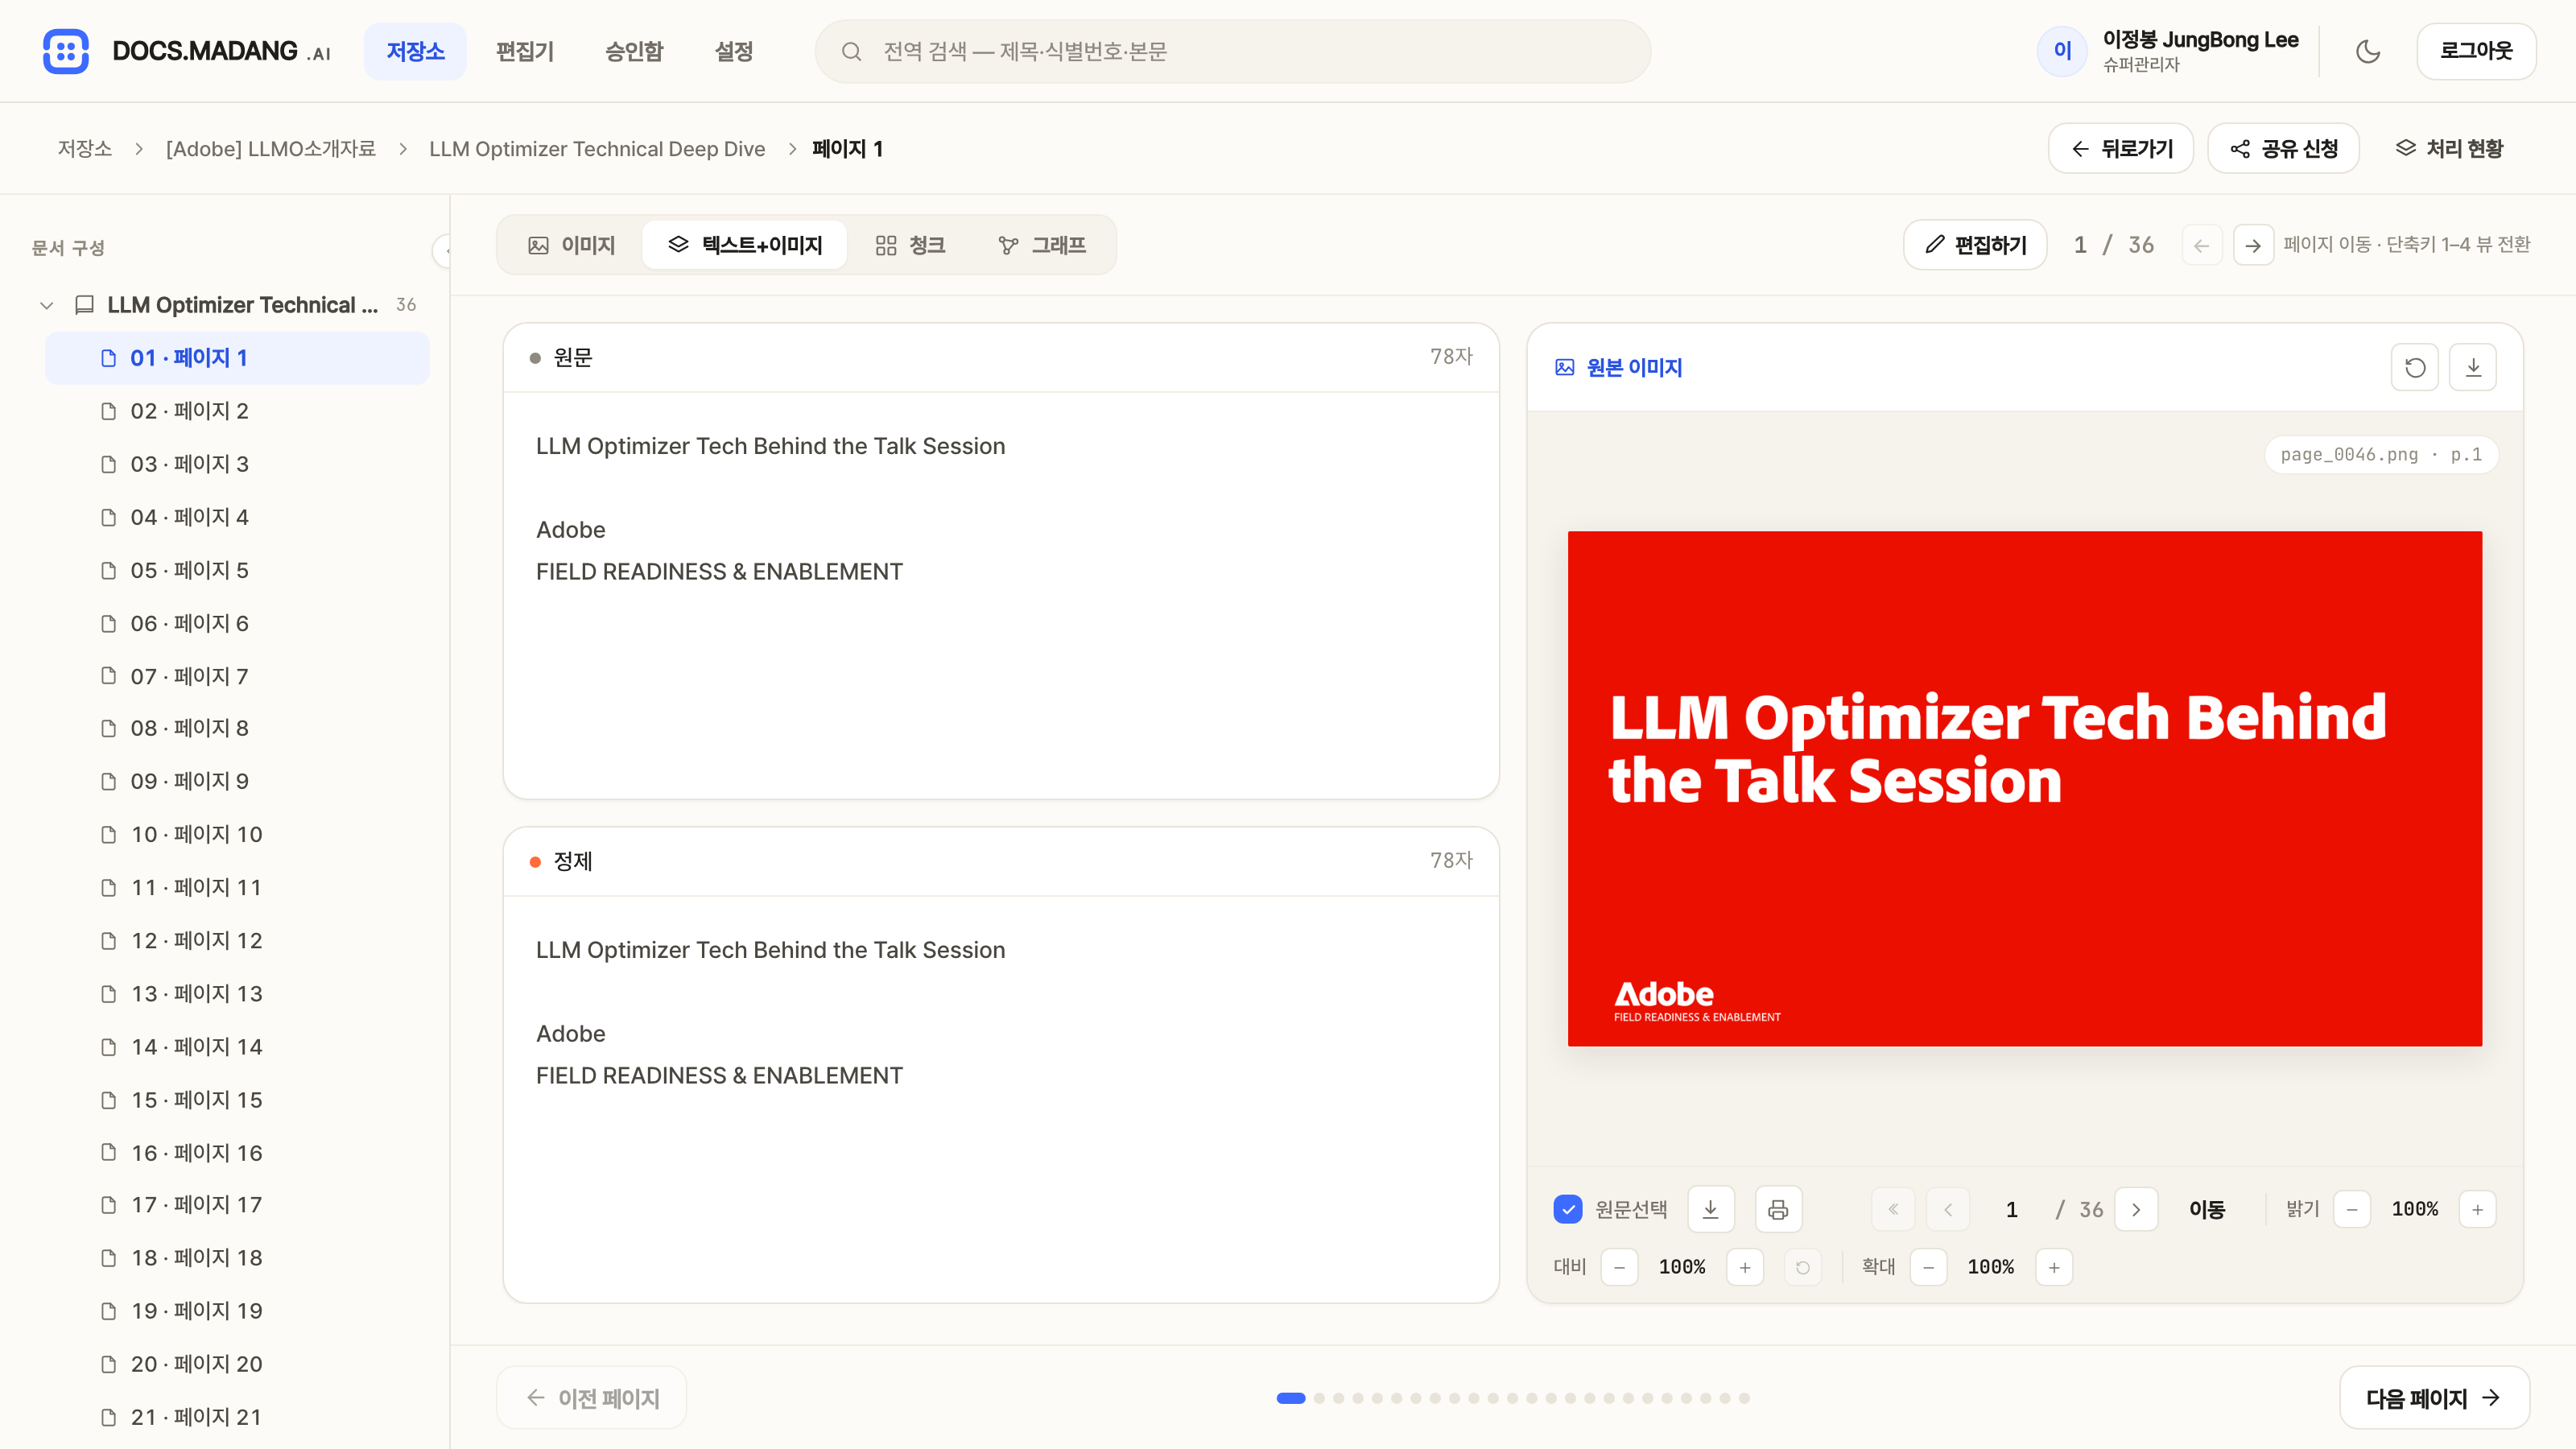This screenshot has height=1449, width=2576.
Task: Select tree item 21 · 페이지 21
Action: [237, 1417]
